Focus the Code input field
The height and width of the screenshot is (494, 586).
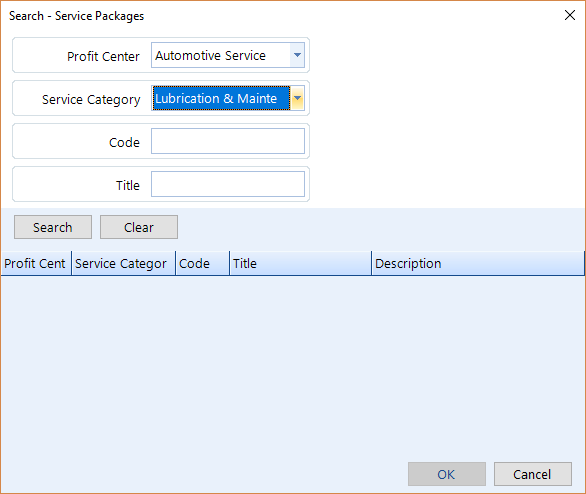228,141
